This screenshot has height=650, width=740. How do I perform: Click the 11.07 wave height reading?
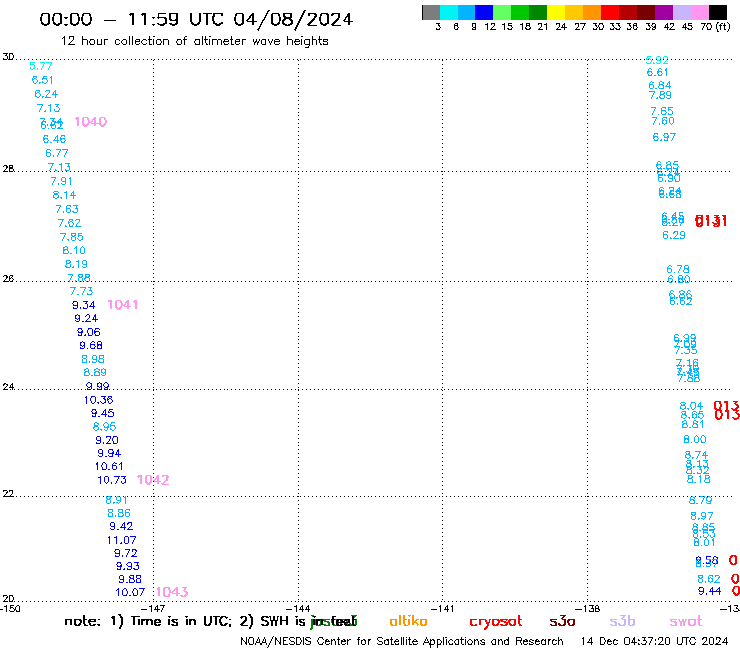point(121,540)
